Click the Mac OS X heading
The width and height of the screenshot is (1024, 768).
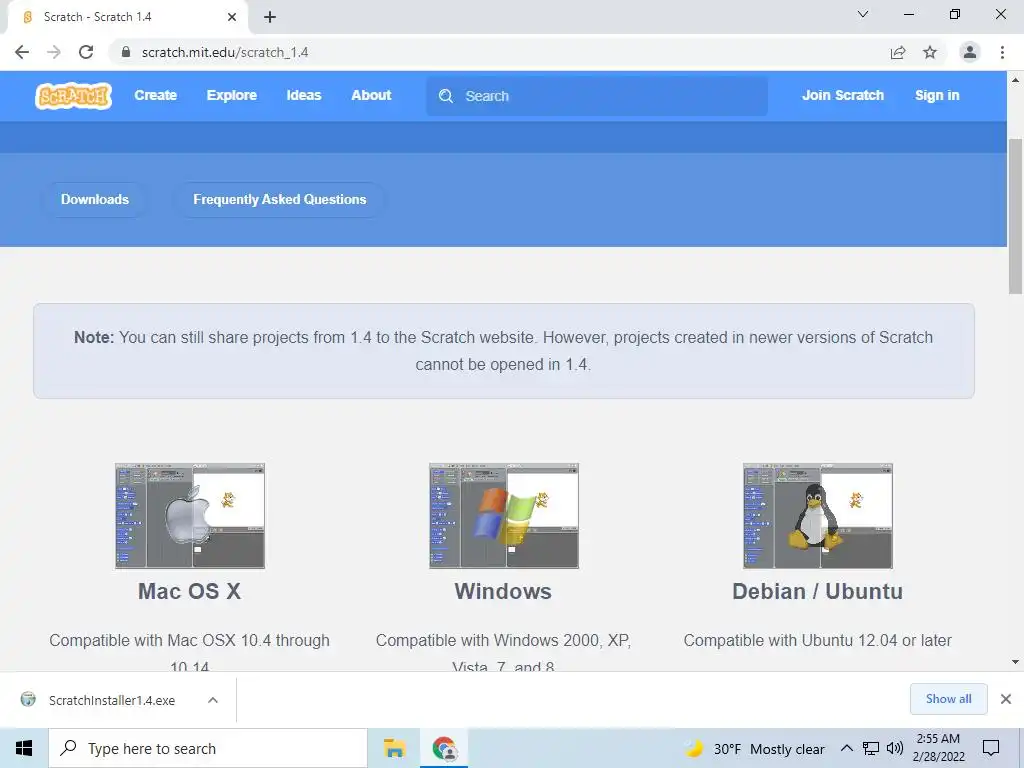click(x=189, y=591)
